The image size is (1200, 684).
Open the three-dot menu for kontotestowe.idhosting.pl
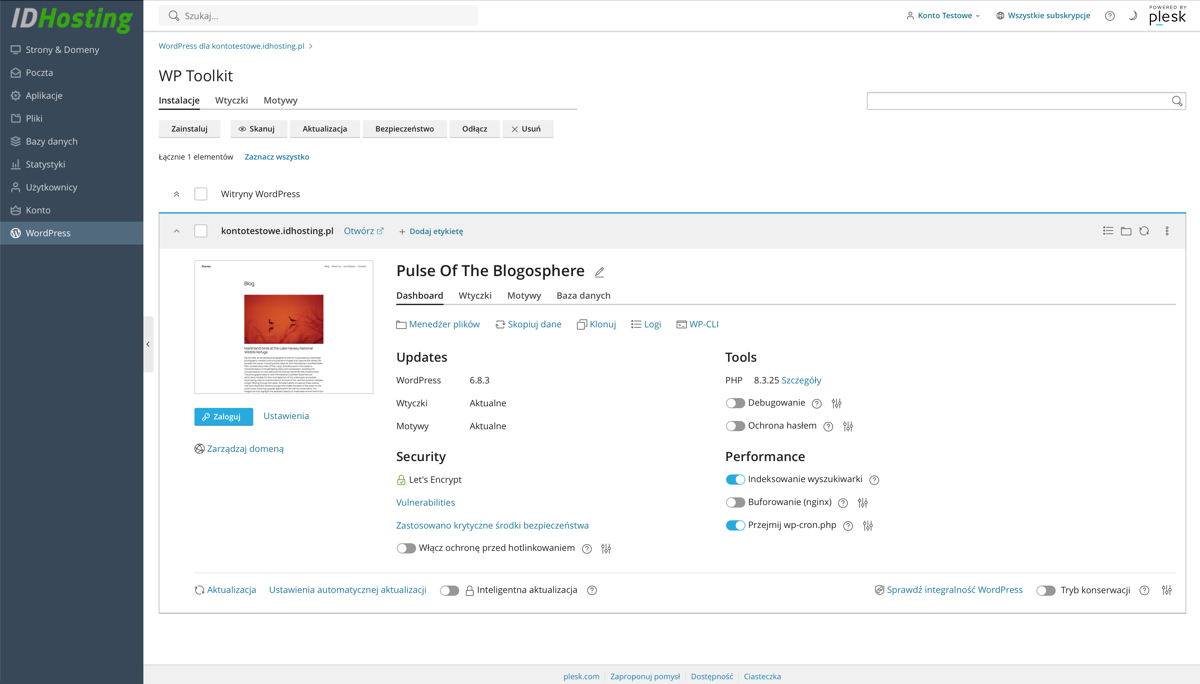[1166, 231]
